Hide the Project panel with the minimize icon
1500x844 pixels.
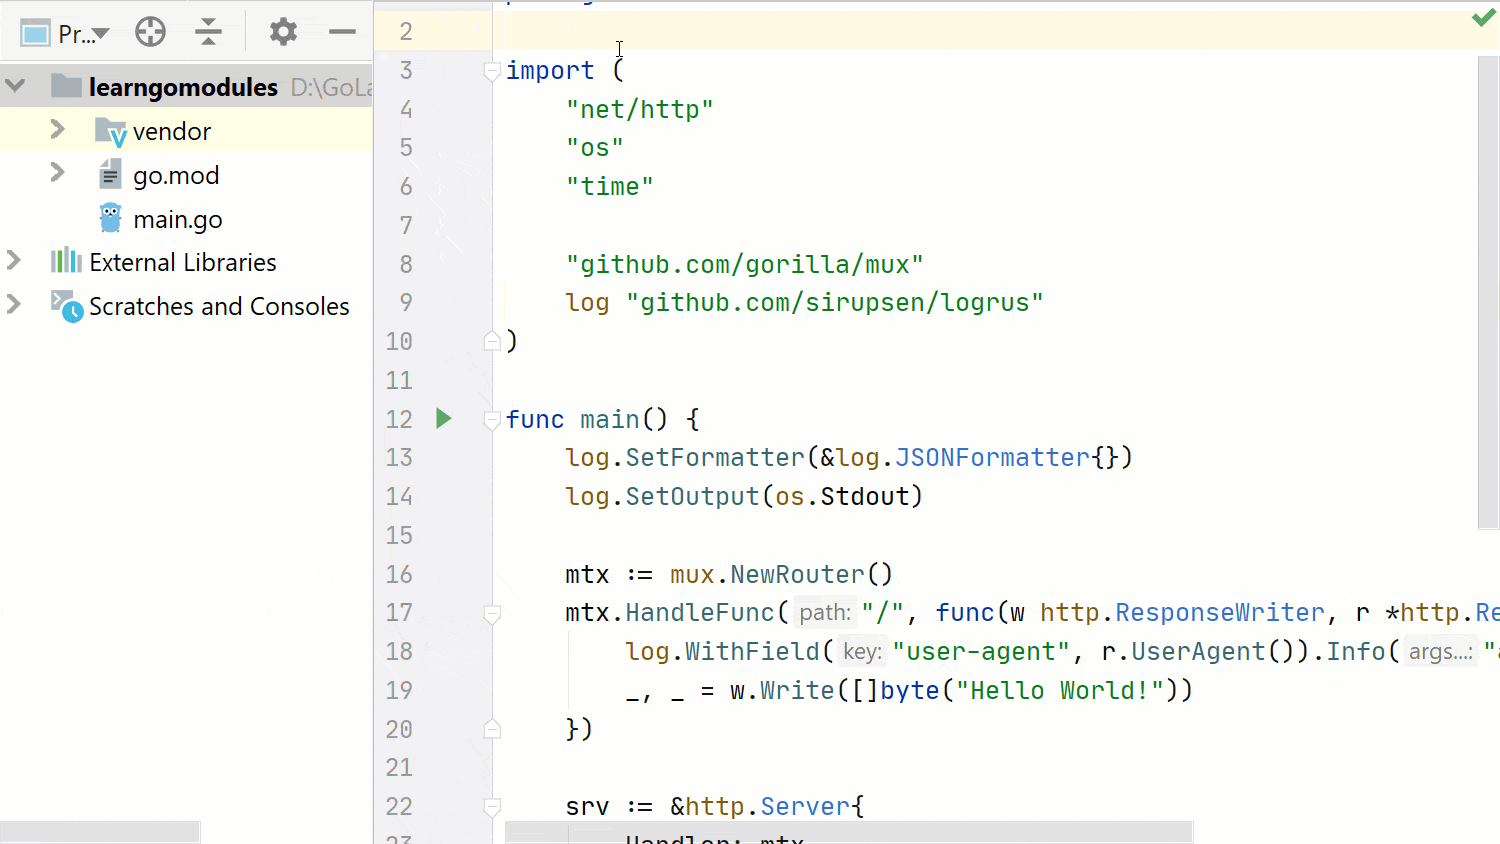click(x=342, y=31)
